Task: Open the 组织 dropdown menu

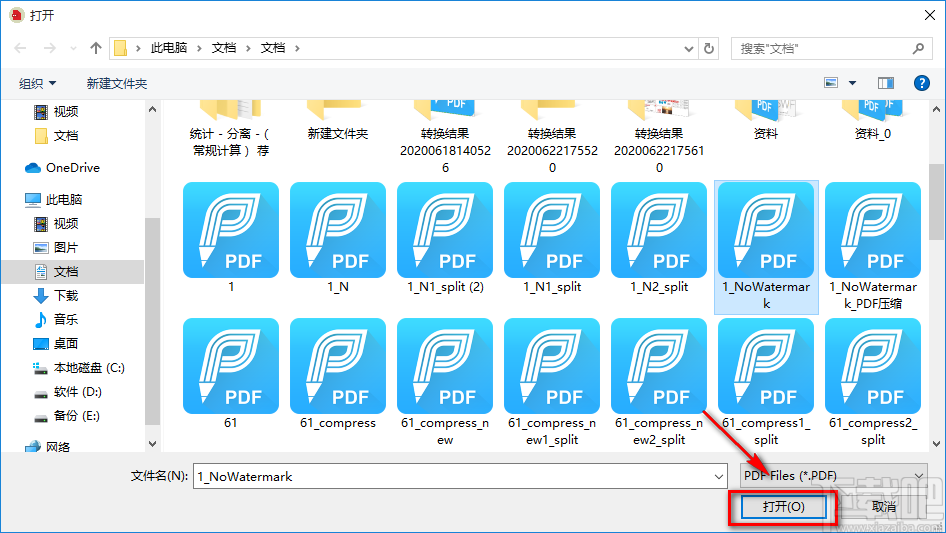Action: [37, 83]
